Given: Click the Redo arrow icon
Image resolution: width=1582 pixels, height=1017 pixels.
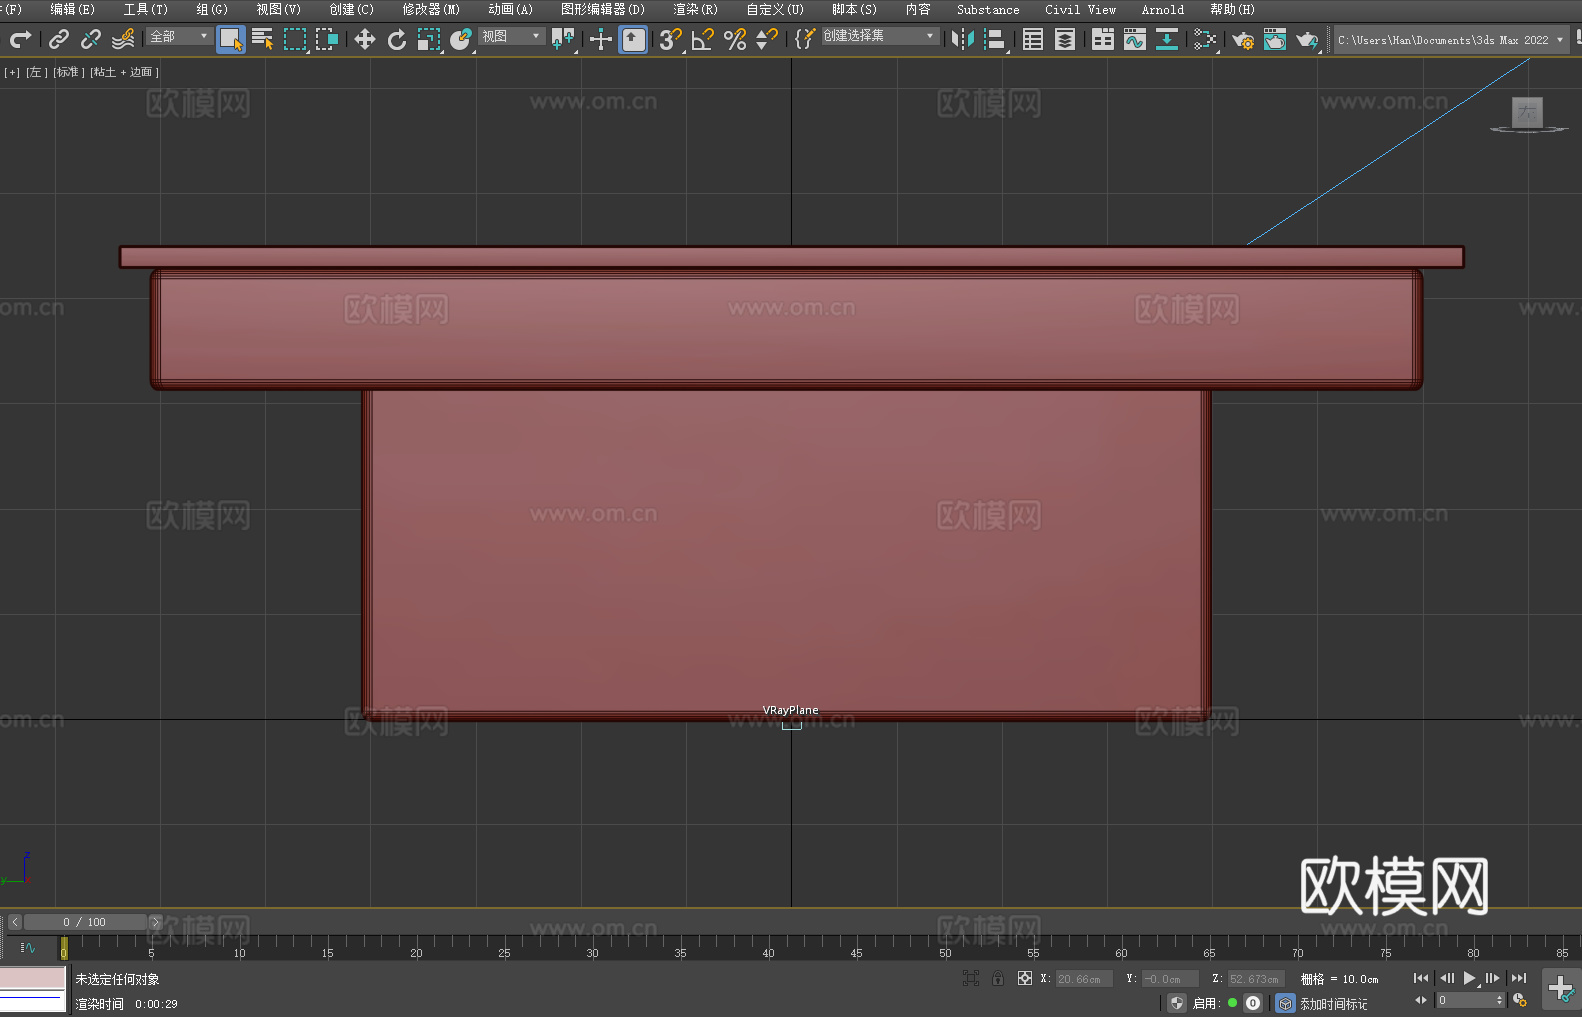Looking at the screenshot, I should [20, 39].
